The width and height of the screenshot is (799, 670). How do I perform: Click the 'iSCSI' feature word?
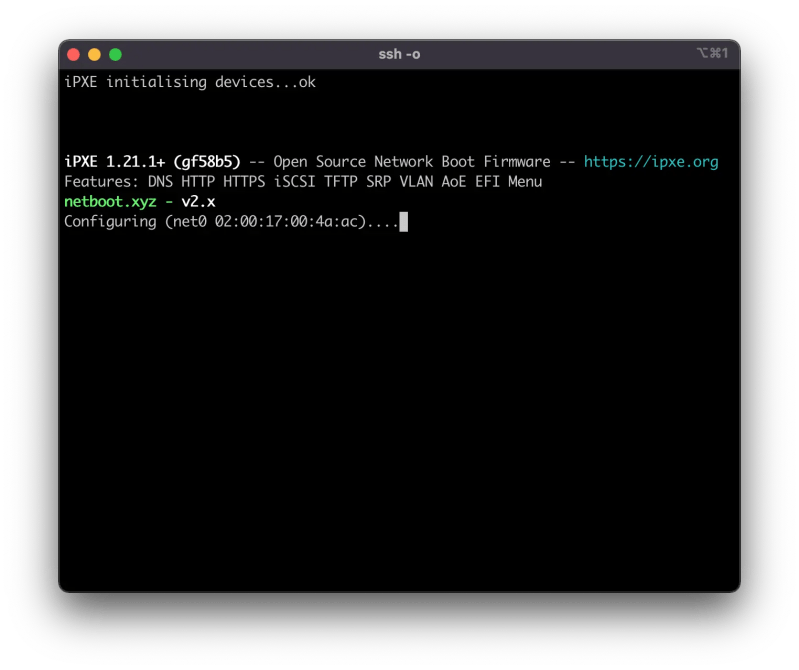(x=295, y=182)
